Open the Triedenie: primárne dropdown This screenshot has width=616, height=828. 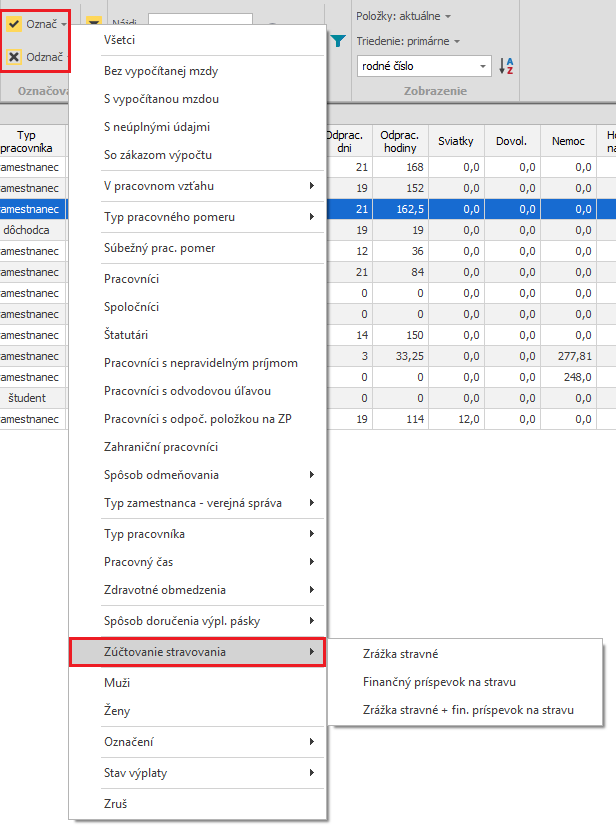click(408, 41)
